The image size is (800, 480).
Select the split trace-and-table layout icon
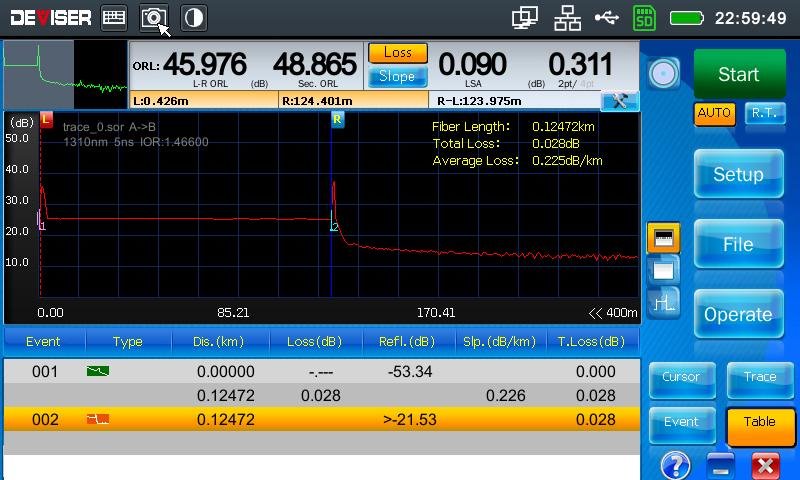(x=664, y=237)
